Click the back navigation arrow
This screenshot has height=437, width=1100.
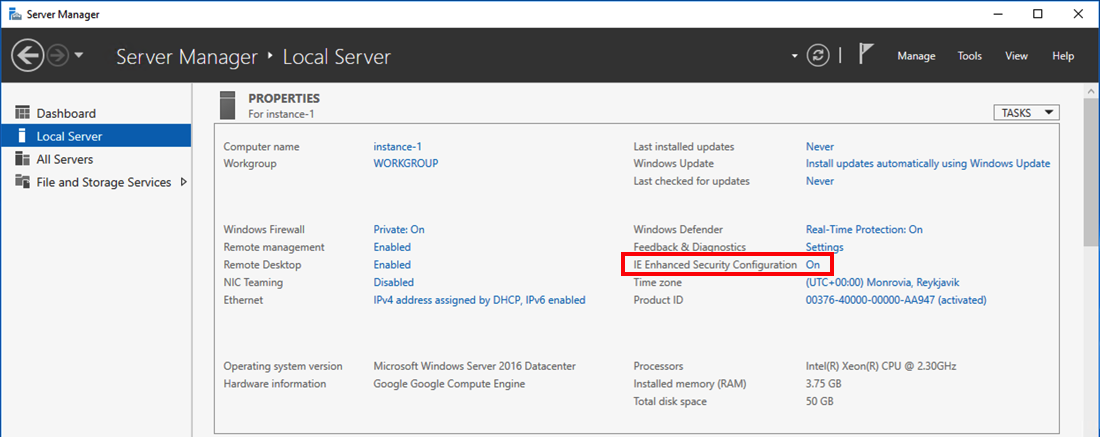point(27,56)
